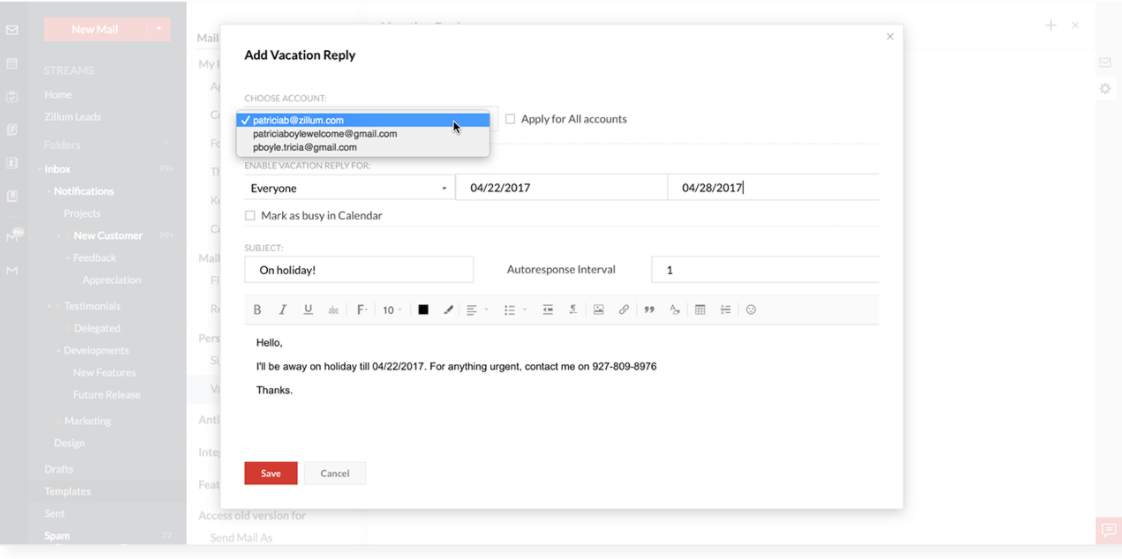Check Apply for All accounts
Image resolution: width=1122 pixels, height=559 pixels.
click(510, 120)
